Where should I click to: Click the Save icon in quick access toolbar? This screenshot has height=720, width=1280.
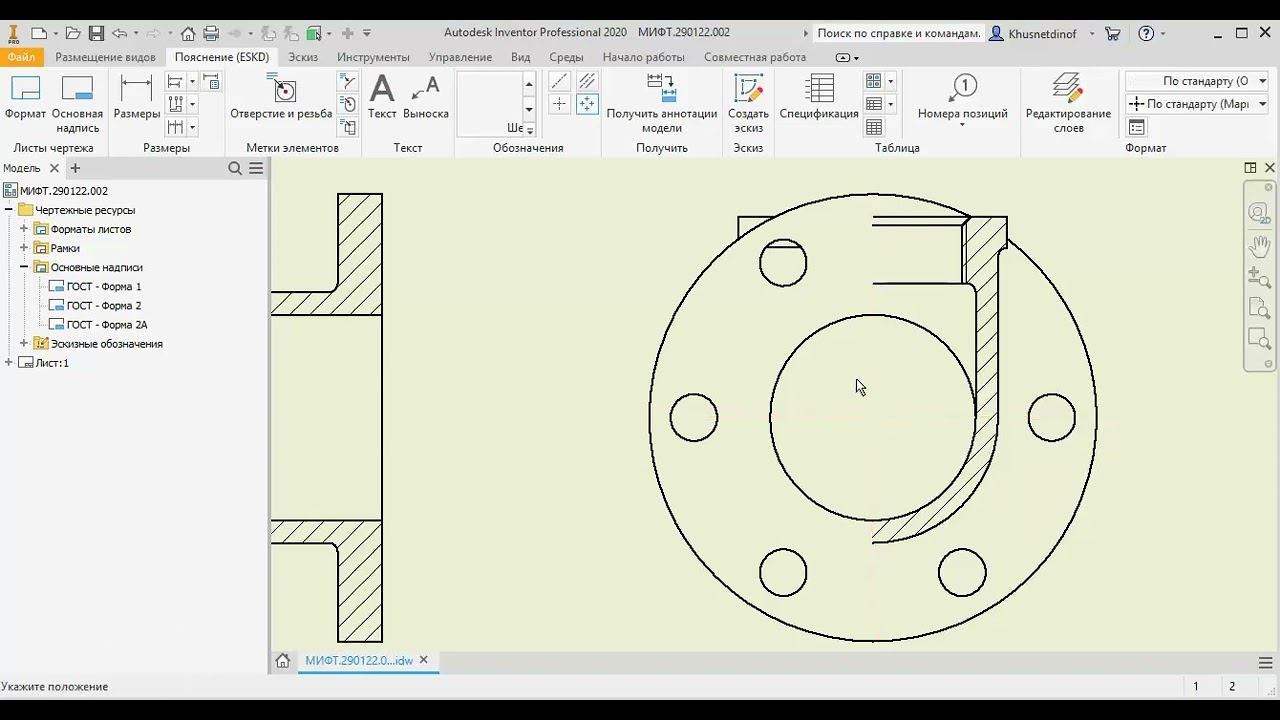pyautogui.click(x=96, y=33)
